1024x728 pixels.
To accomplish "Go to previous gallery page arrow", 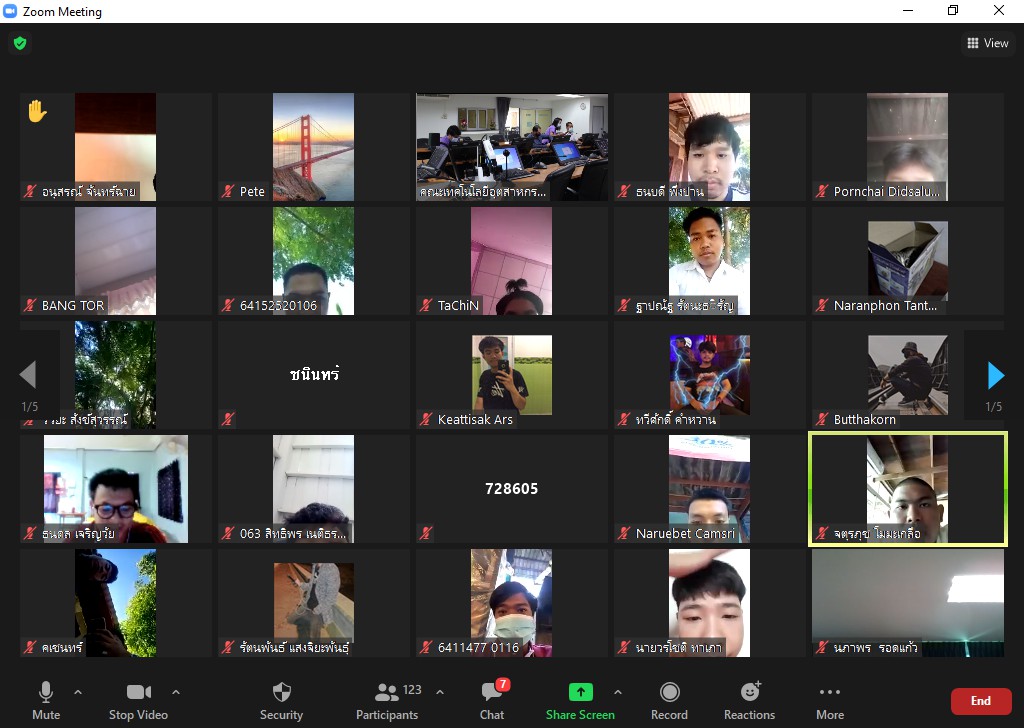I will point(28,374).
